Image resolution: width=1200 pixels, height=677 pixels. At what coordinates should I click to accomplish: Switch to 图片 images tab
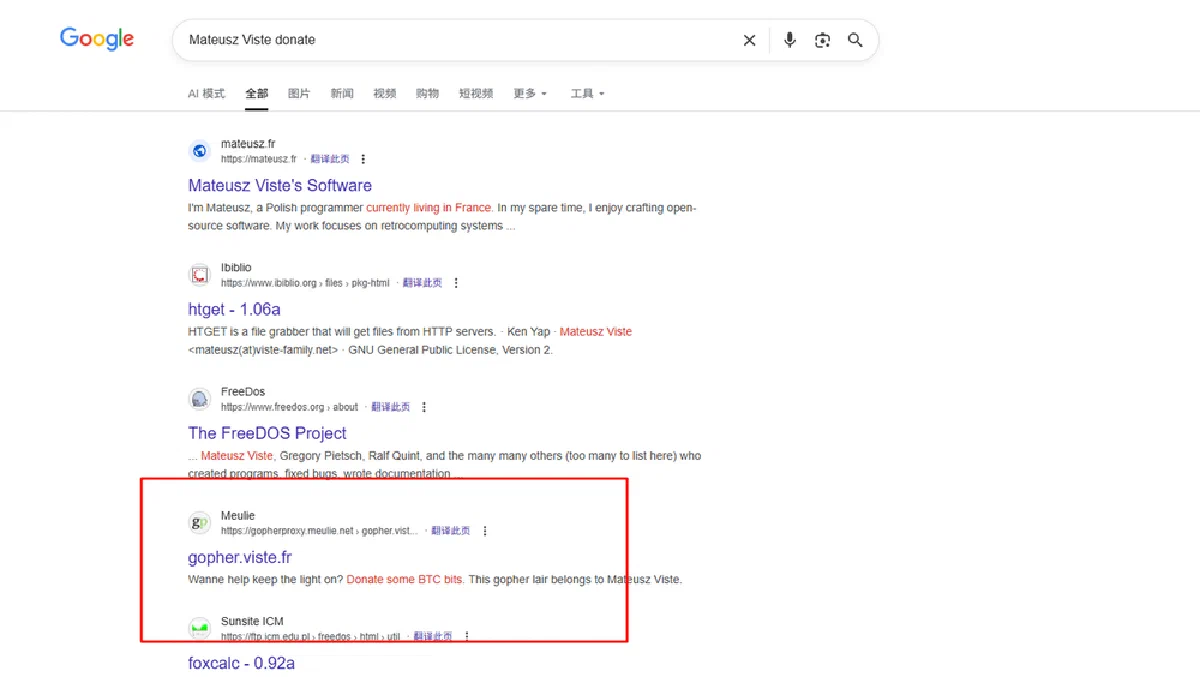299,93
